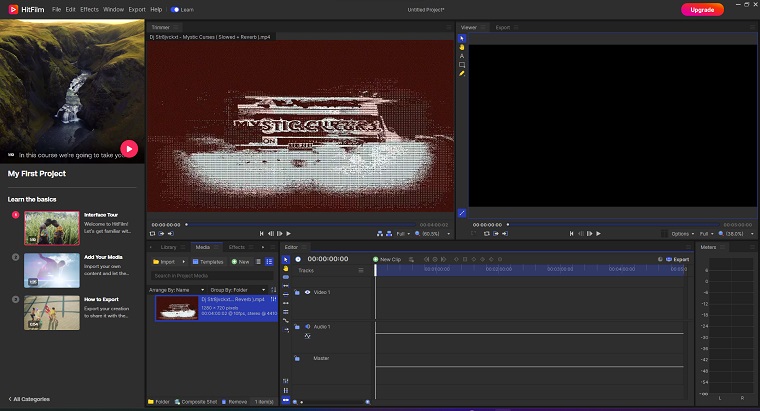Open the Viewer Options dropdown
The height and width of the screenshot is (411, 760).
click(x=682, y=234)
